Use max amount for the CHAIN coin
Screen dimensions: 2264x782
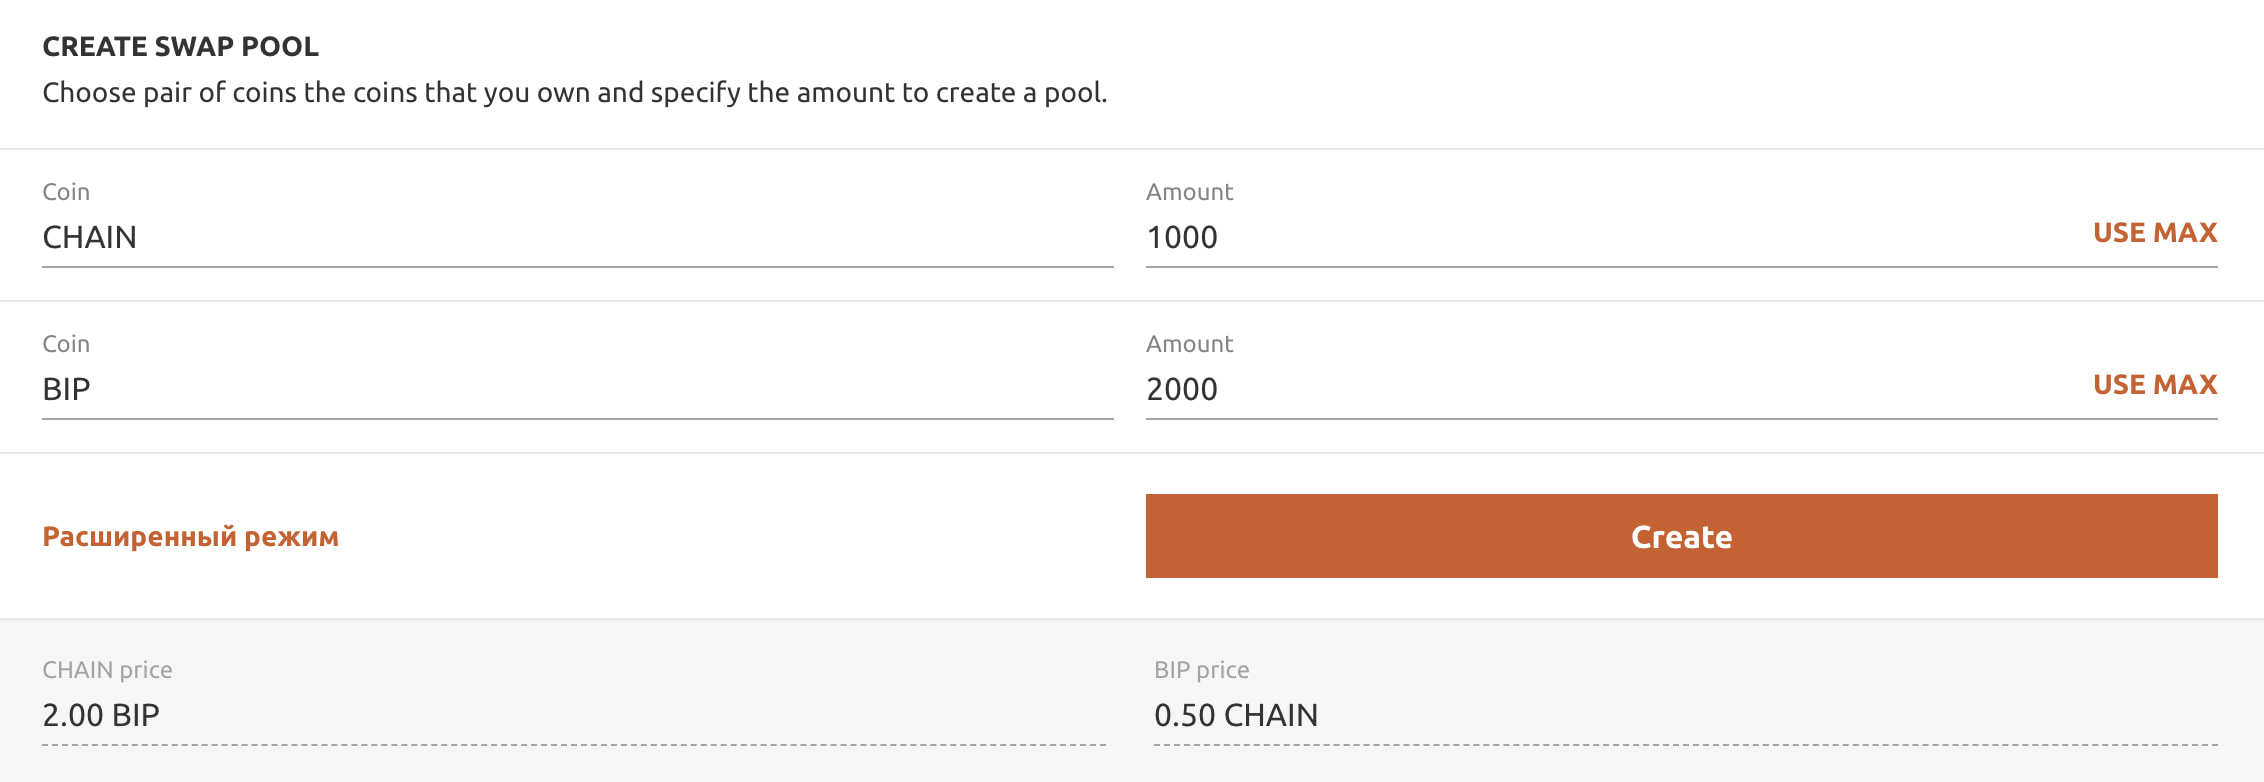(x=2155, y=233)
